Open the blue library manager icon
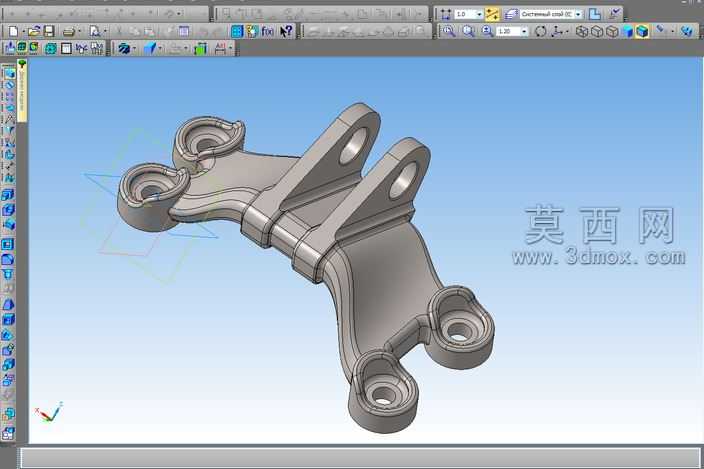 pyautogui.click(x=237, y=31)
